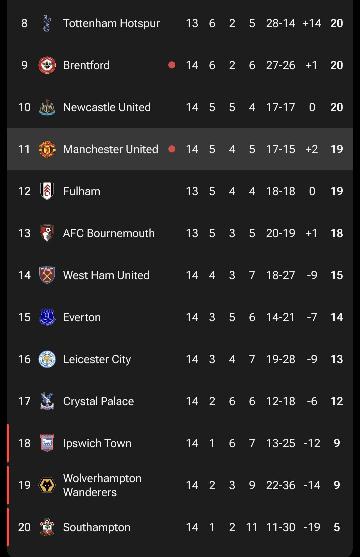This screenshot has height=557, width=360.
Task: Open Leicester City's 19-28 goals record
Action: tap(281, 359)
